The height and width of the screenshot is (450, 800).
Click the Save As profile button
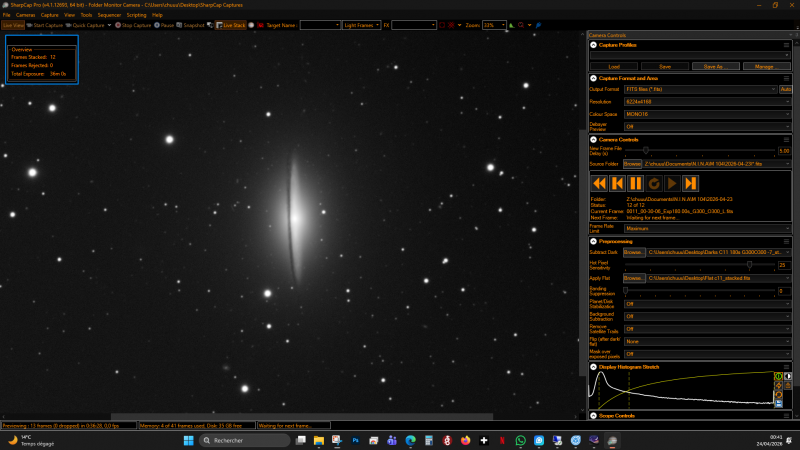coord(716,66)
